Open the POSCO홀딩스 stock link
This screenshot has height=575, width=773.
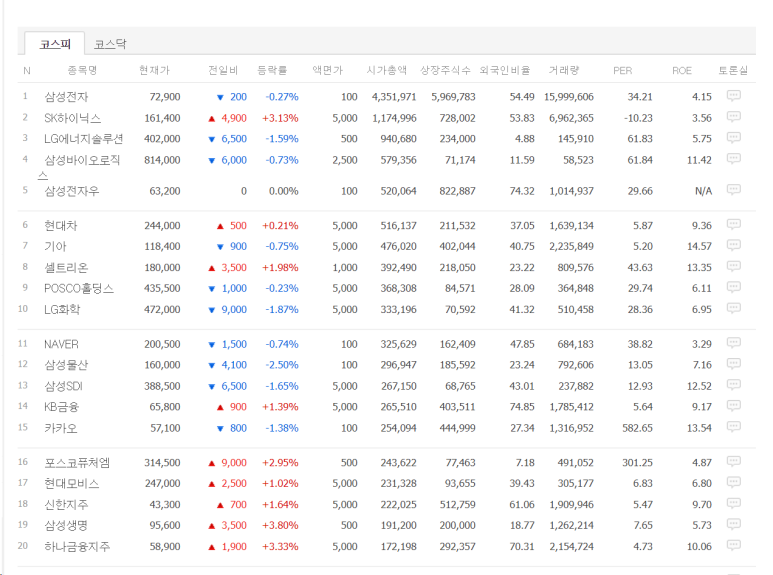[79, 288]
